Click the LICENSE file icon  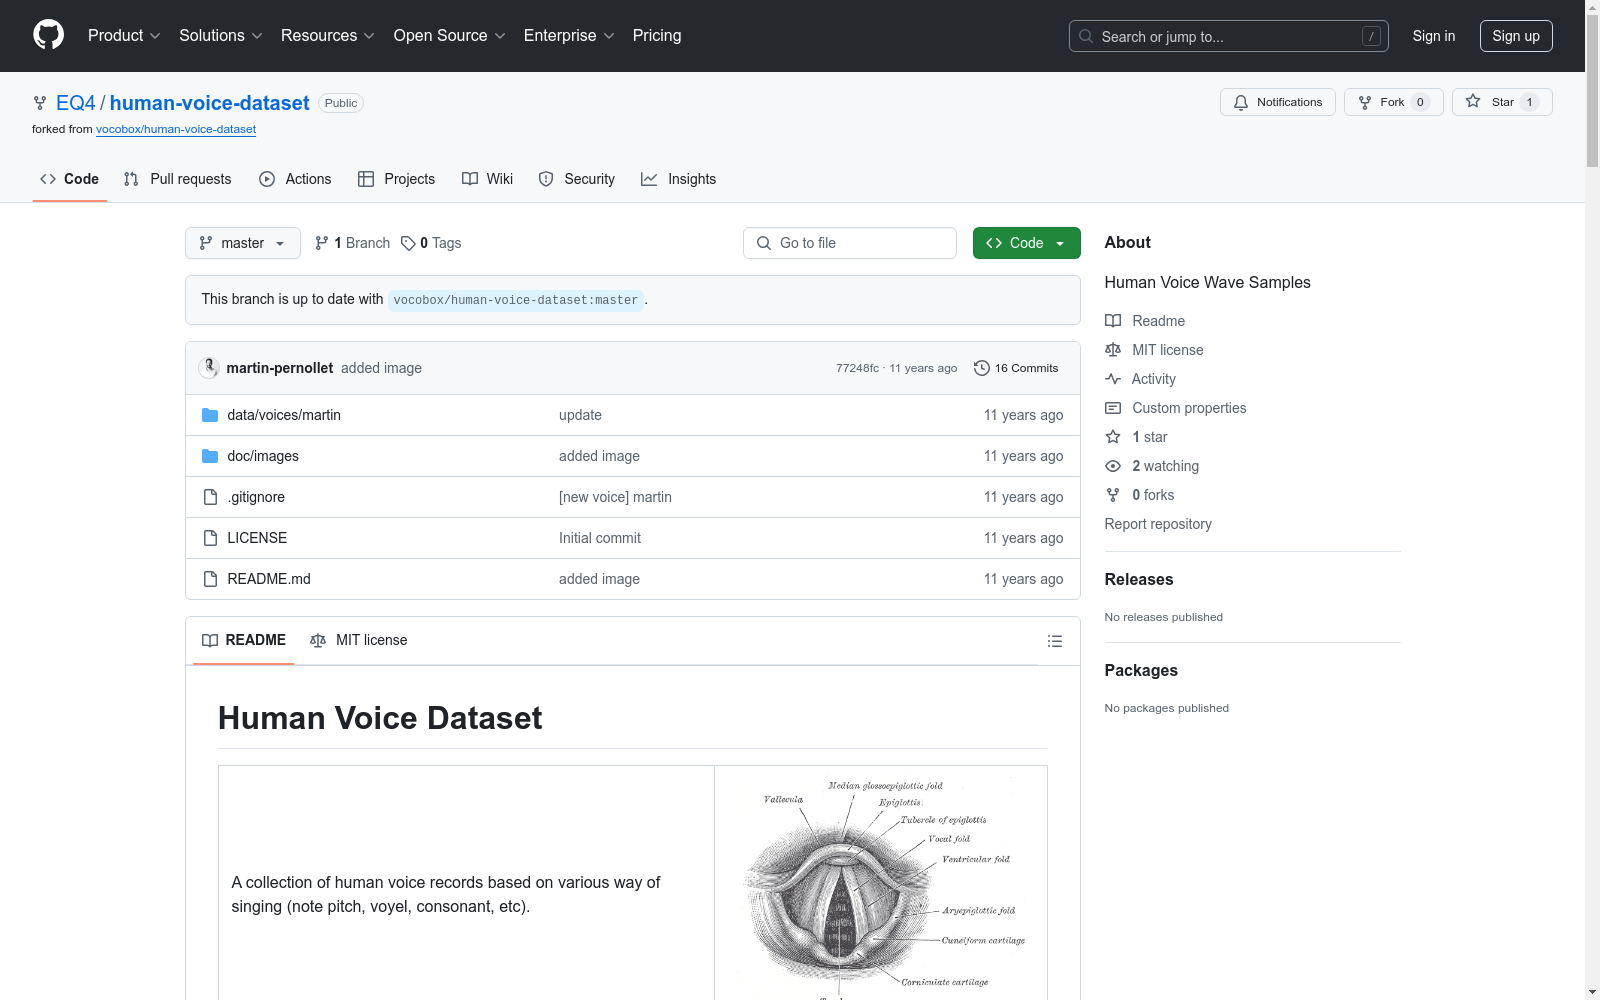coord(210,538)
